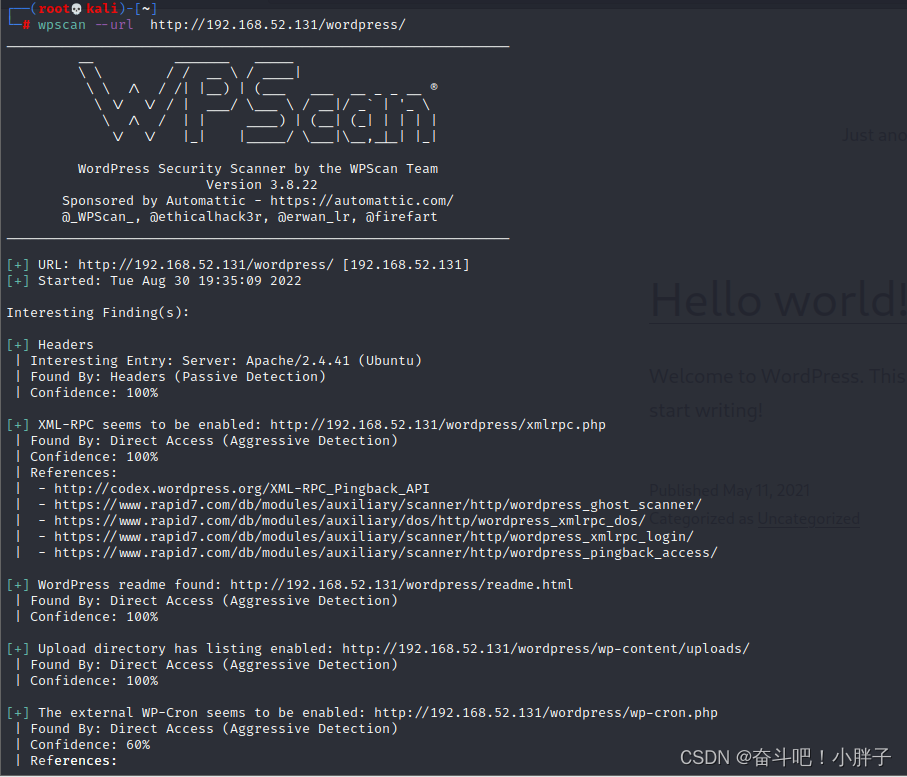Screen dimensions: 907x777
Task: Open the https://automattic.com/ sponsor link
Action: click(362, 201)
